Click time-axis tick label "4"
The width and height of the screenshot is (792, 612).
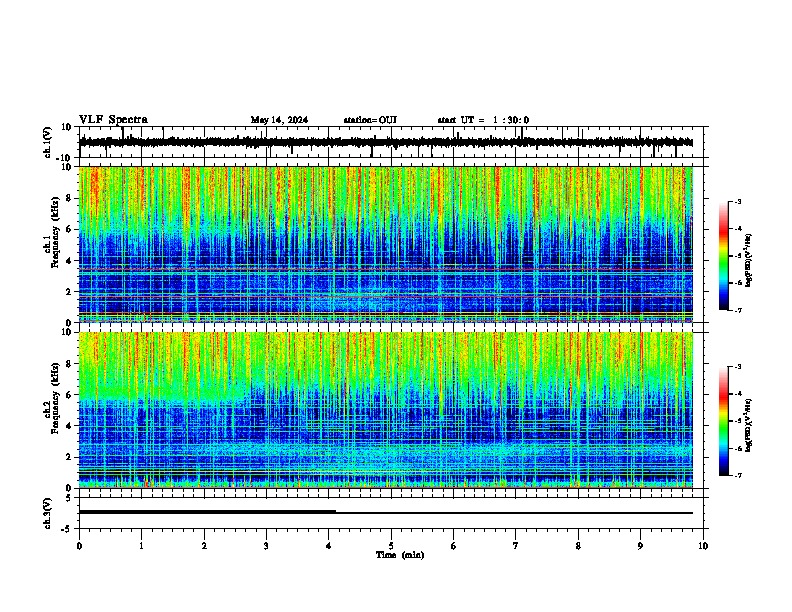point(329,546)
